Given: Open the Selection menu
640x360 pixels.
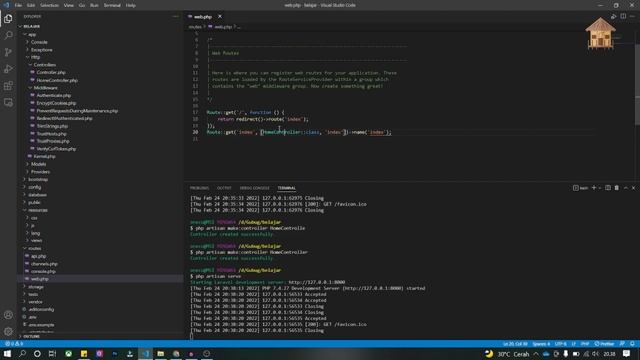Looking at the screenshot, I should pos(49,5).
